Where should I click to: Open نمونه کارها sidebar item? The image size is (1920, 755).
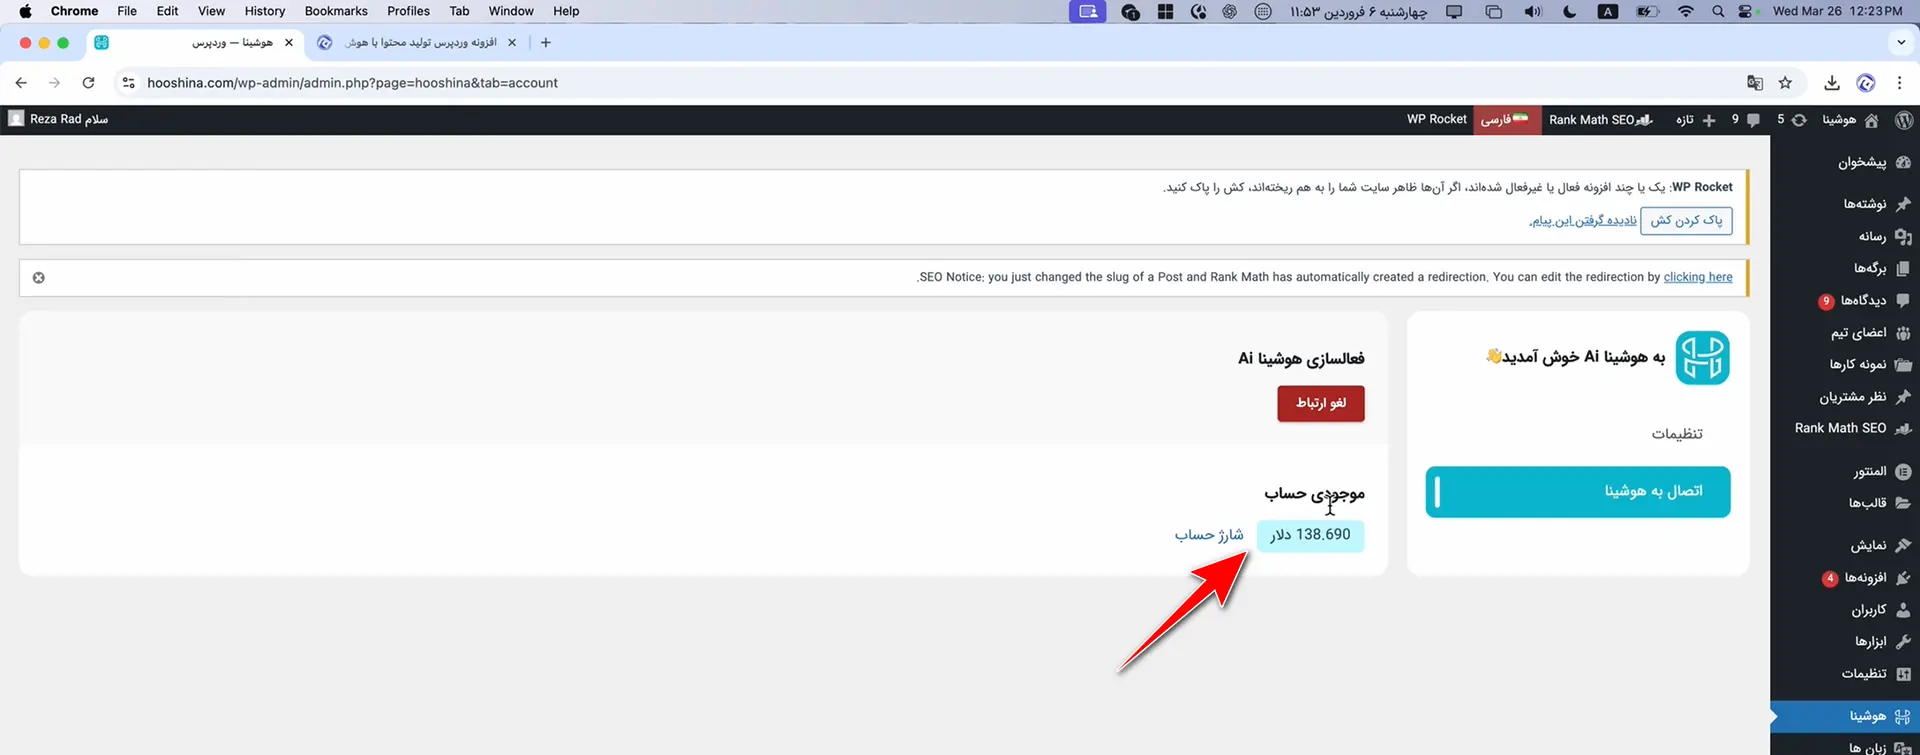pos(1869,364)
